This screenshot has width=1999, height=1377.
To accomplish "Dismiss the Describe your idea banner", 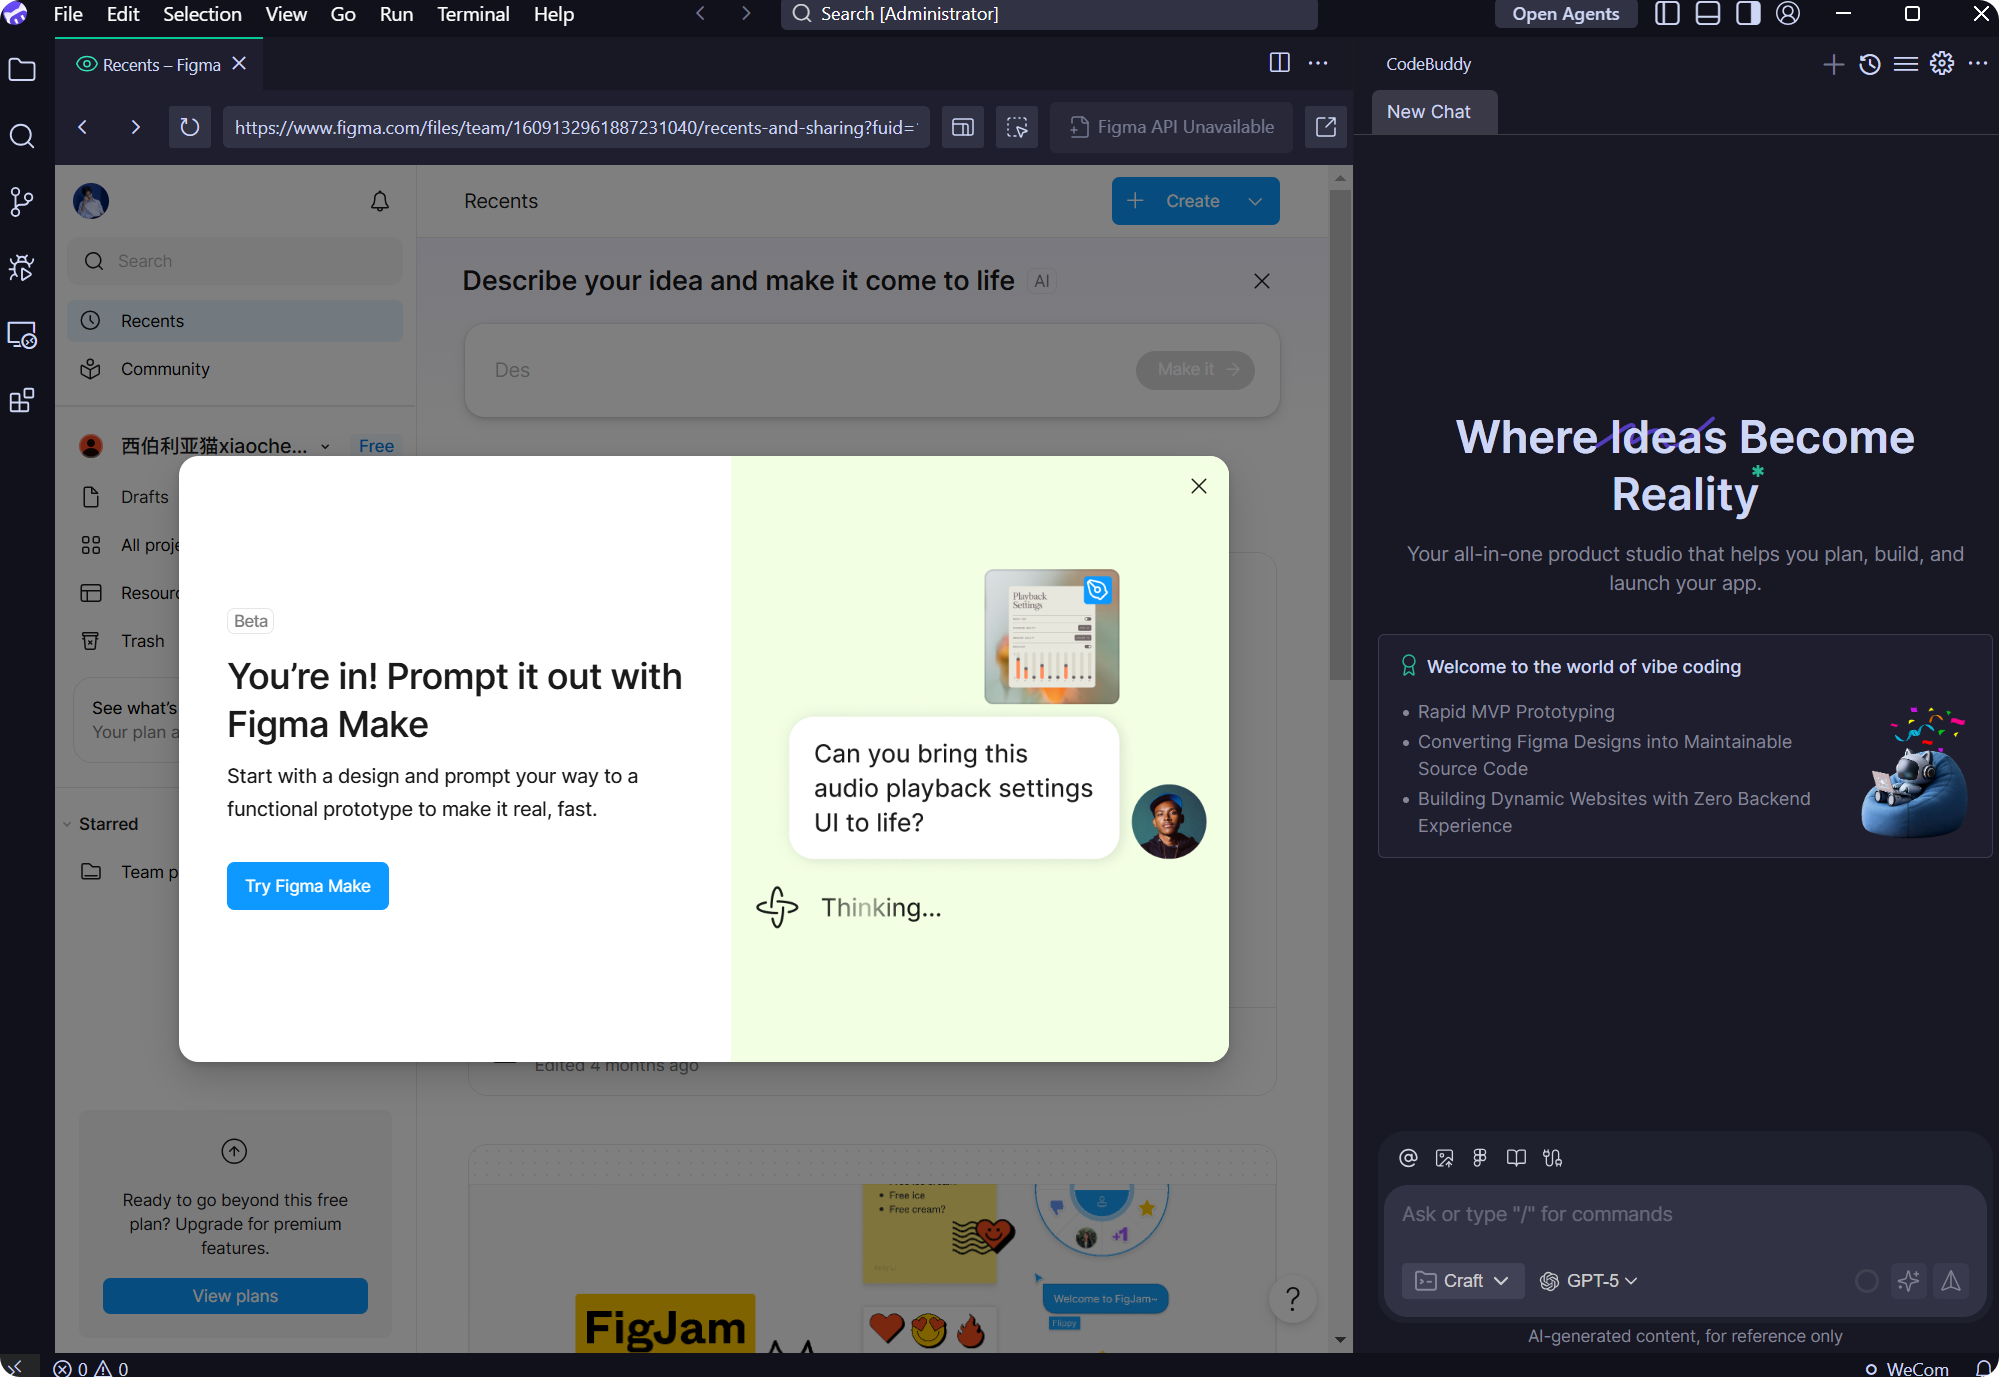I will tap(1262, 281).
